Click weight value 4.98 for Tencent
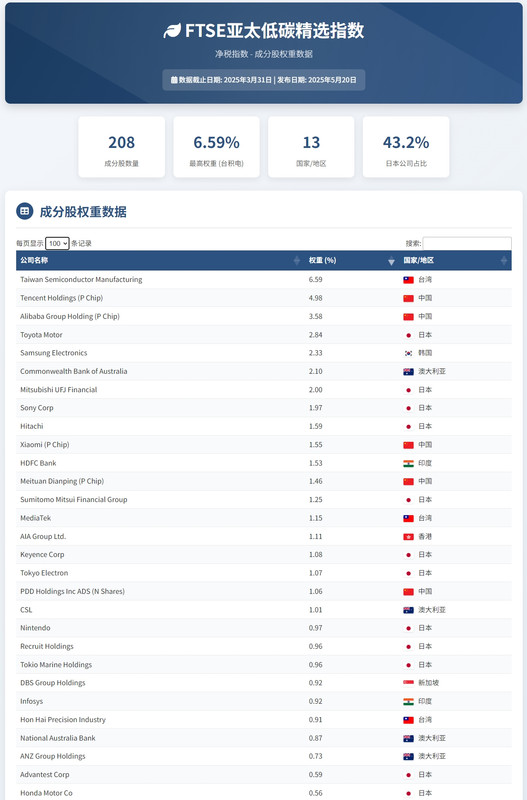This screenshot has width=527, height=800. [x=315, y=298]
